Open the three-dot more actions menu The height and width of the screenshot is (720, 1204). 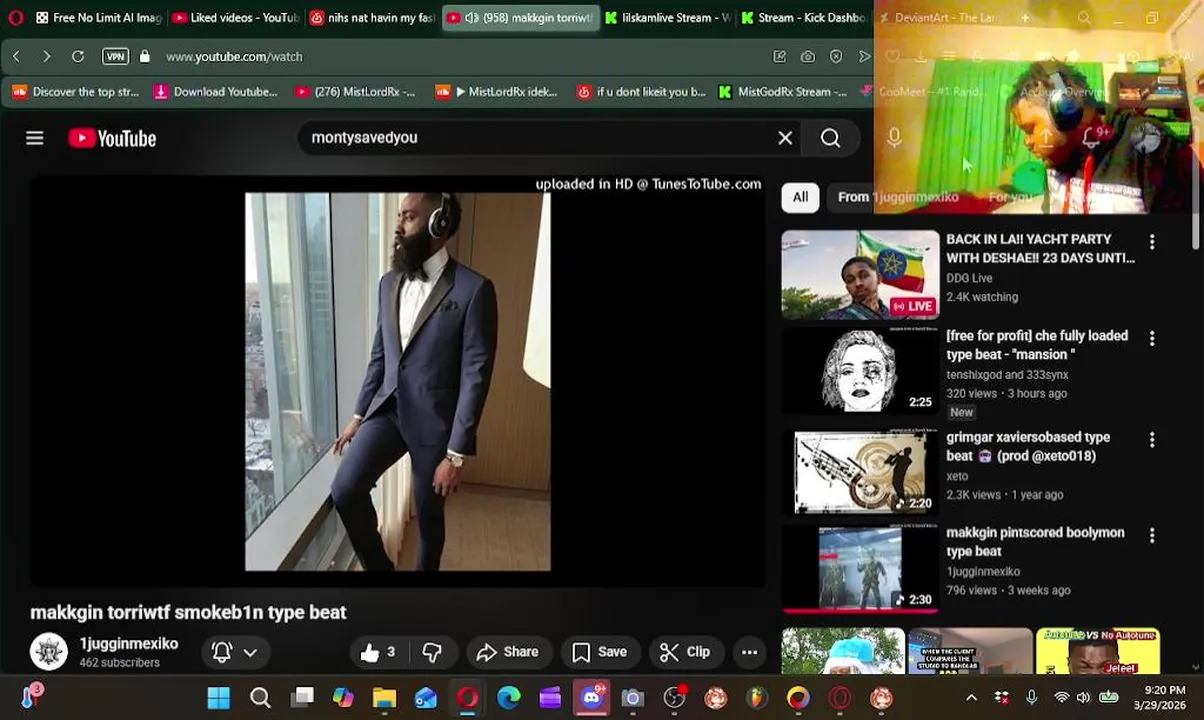coord(749,652)
